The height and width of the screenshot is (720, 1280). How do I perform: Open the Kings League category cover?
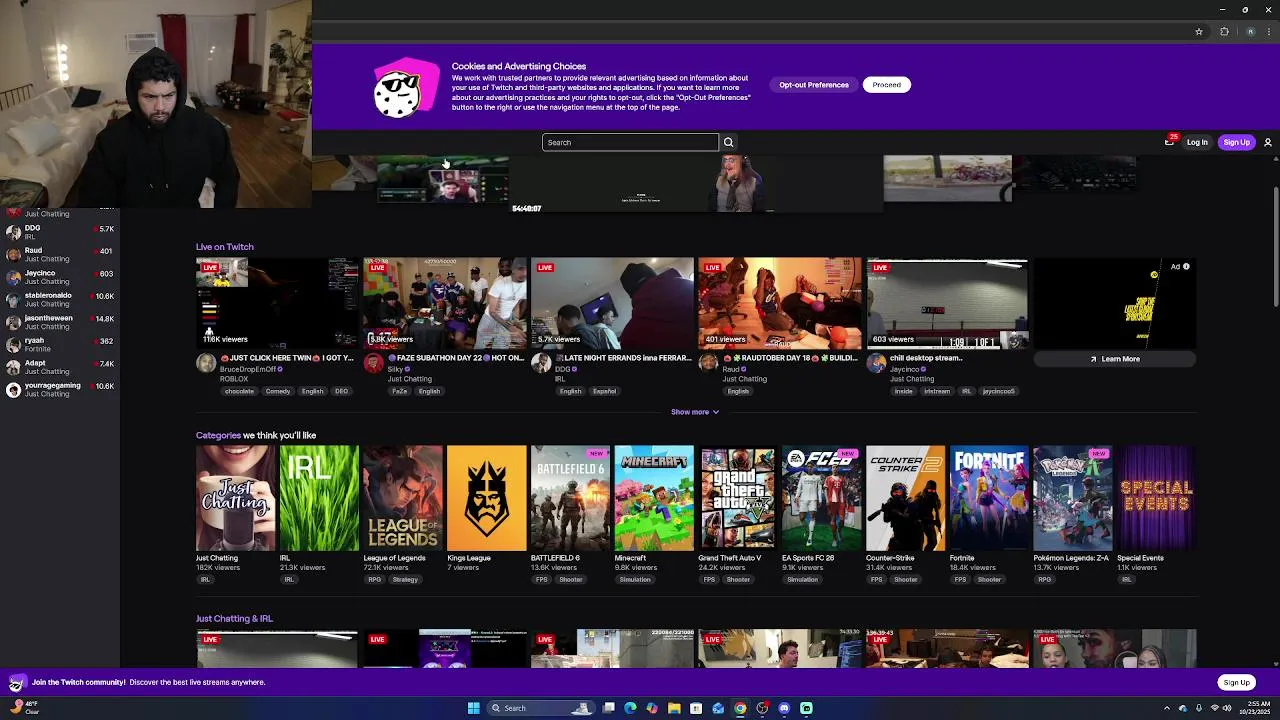pyautogui.click(x=487, y=498)
